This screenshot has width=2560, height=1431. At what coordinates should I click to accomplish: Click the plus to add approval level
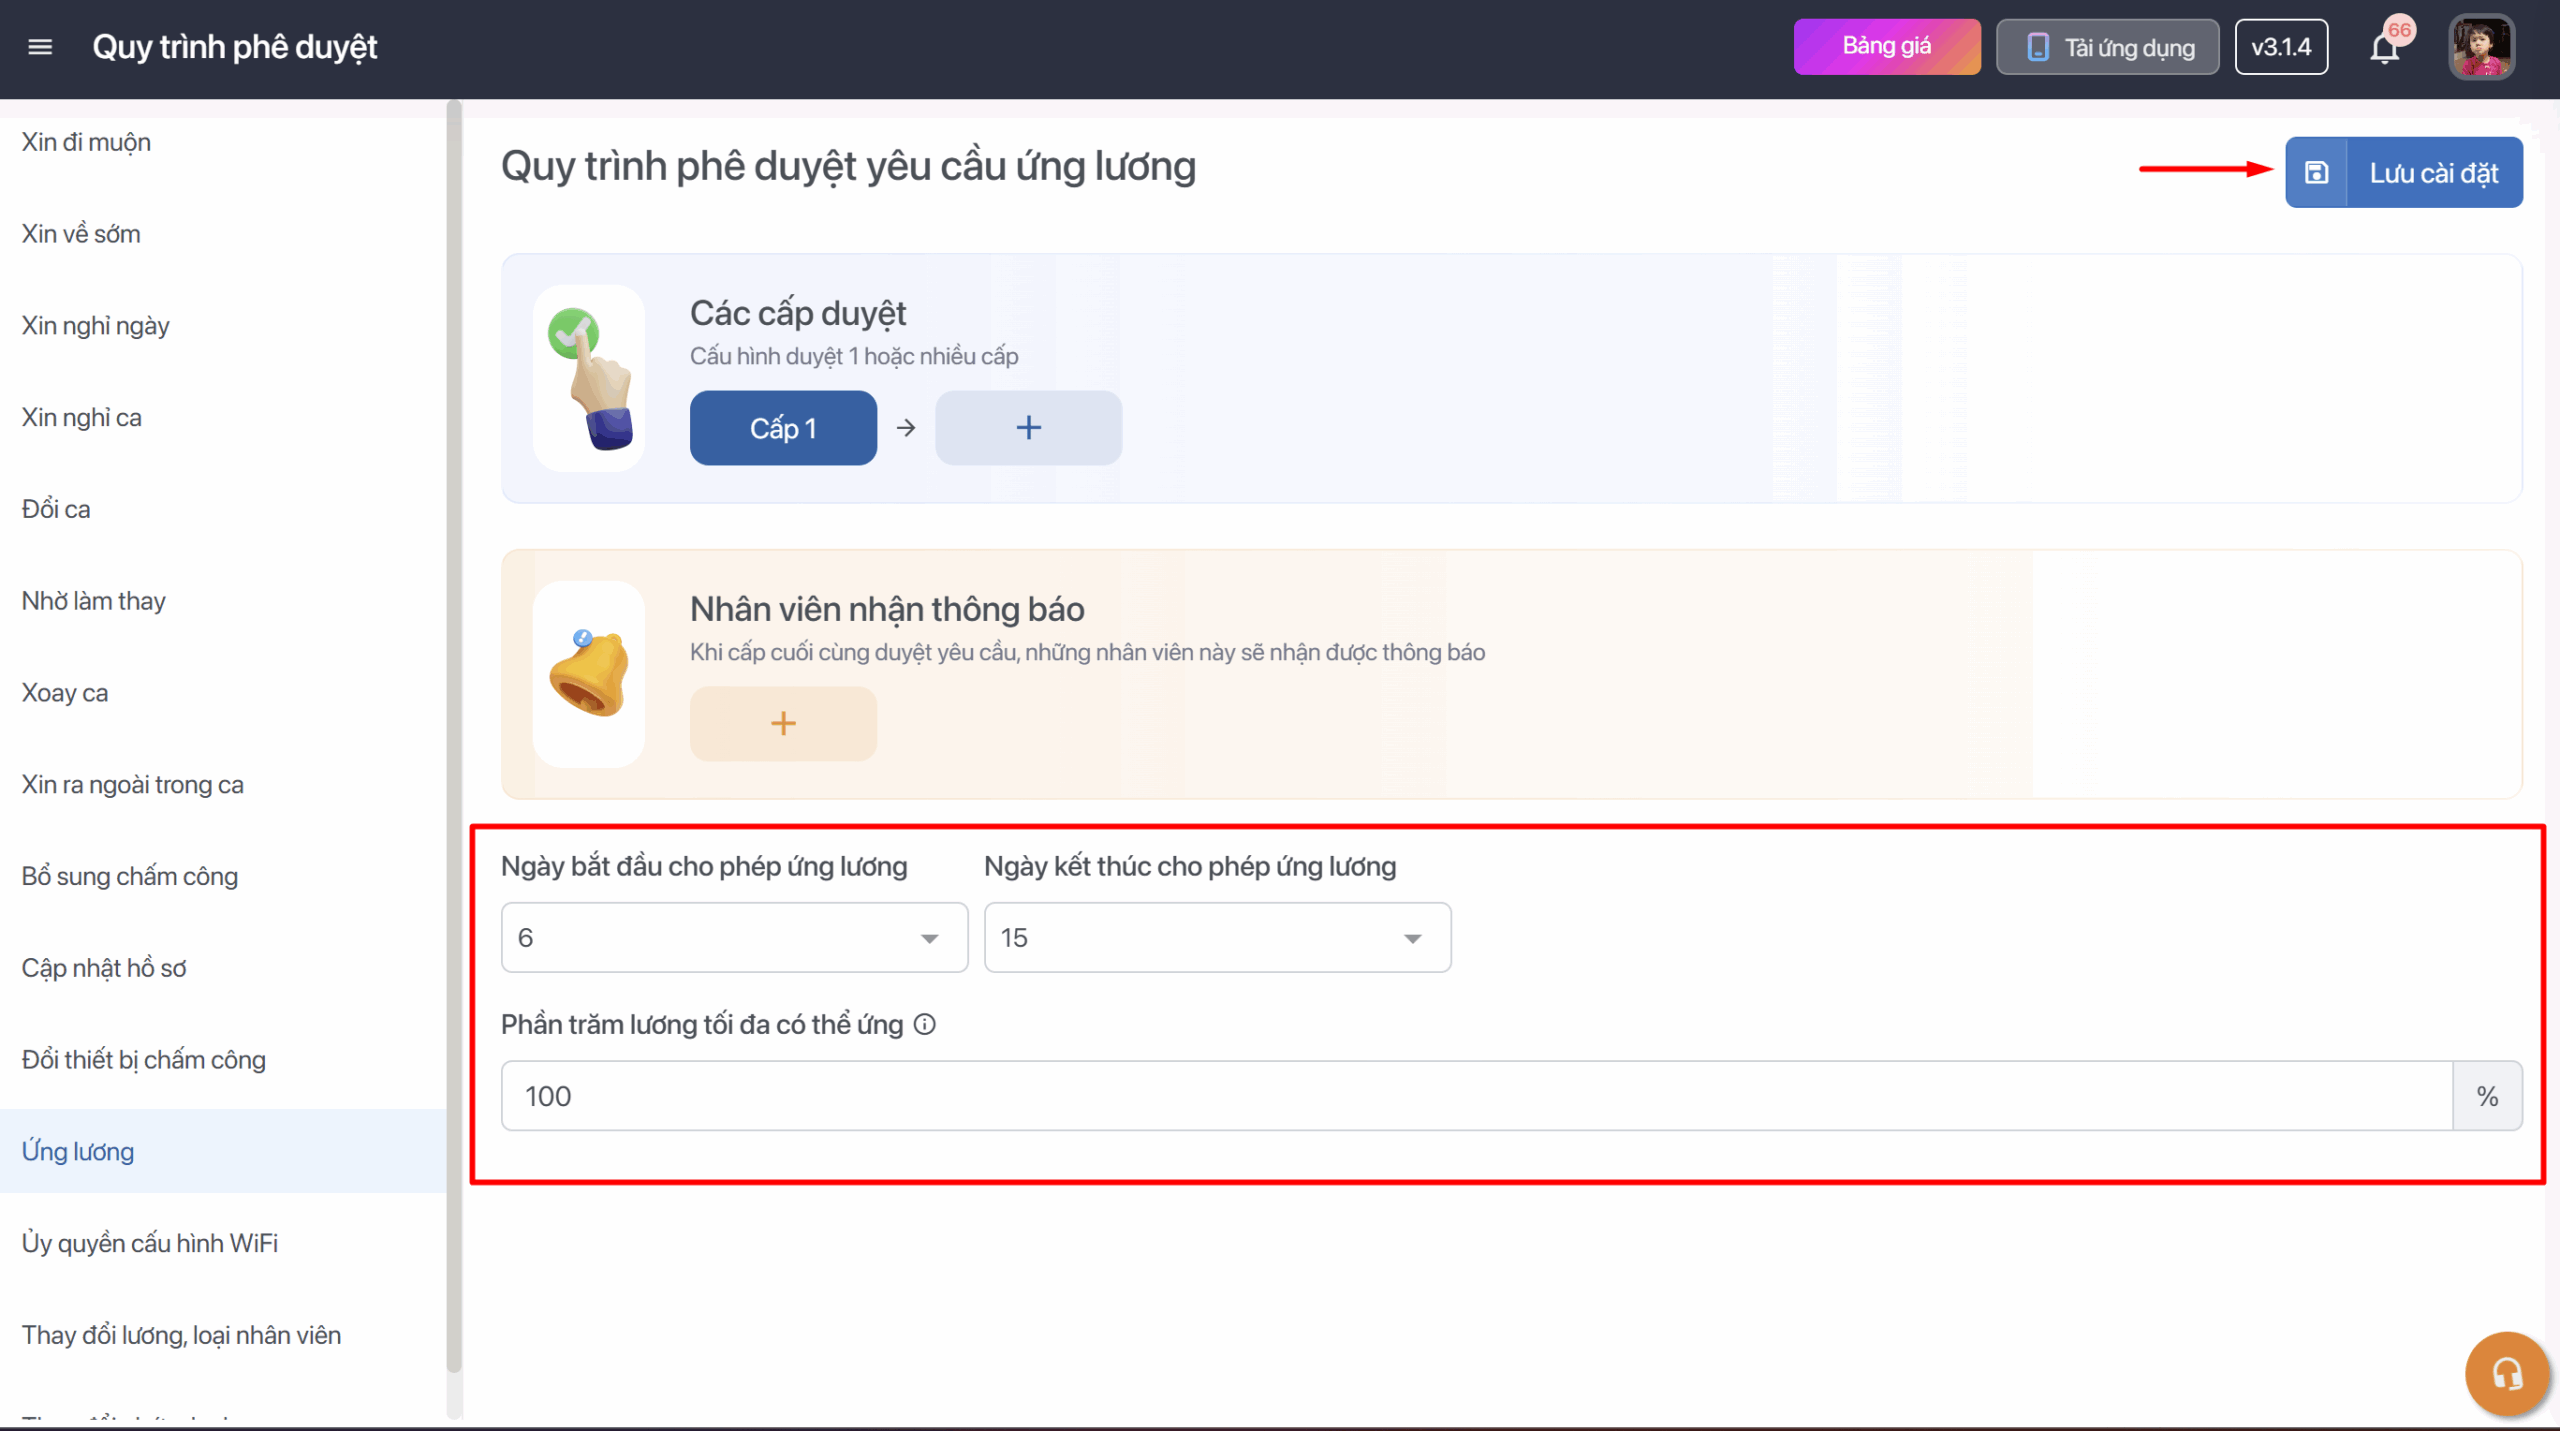(x=1028, y=428)
